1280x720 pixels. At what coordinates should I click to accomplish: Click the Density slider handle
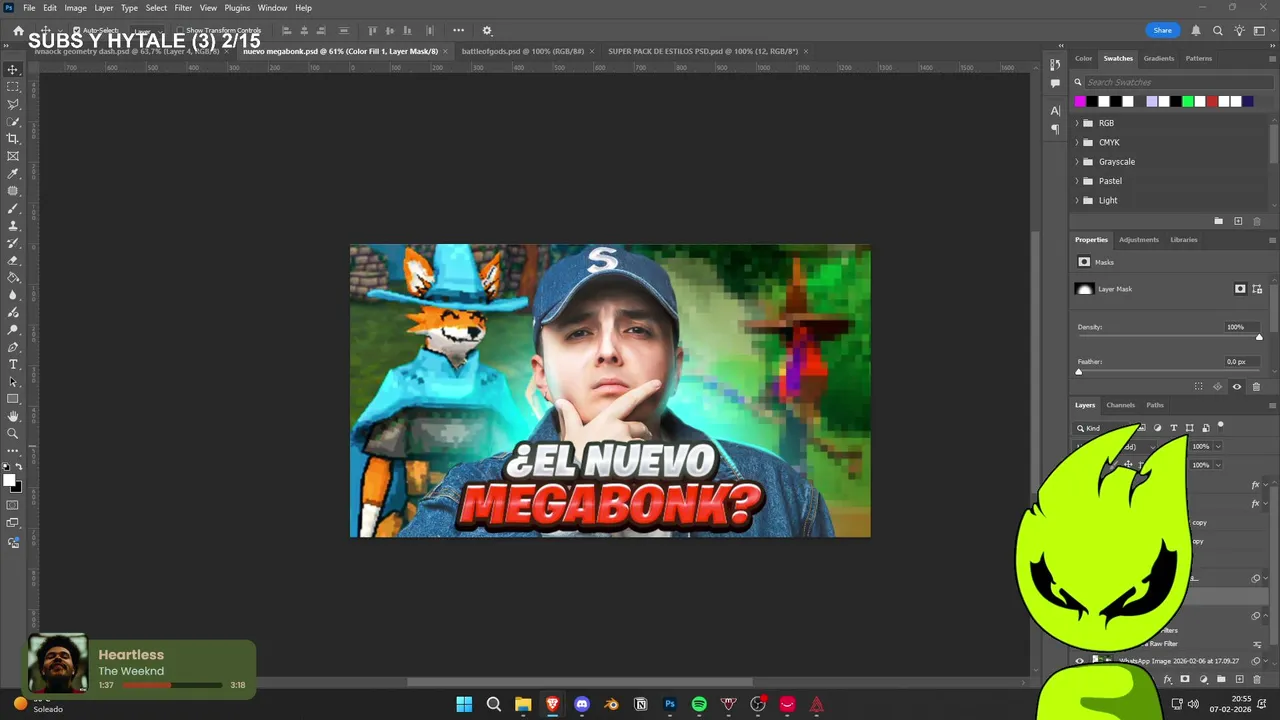(1259, 337)
